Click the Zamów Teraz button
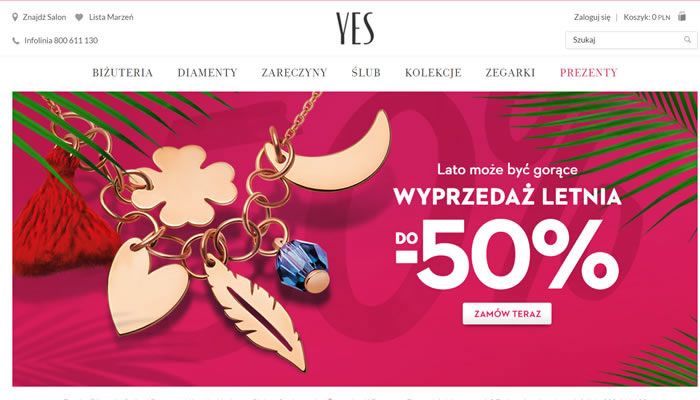700x400 pixels. click(507, 314)
